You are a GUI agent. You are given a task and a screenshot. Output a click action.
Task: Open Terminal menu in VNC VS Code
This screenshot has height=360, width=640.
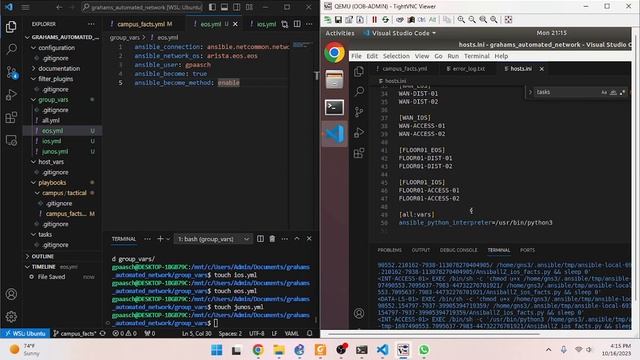pos(476,56)
